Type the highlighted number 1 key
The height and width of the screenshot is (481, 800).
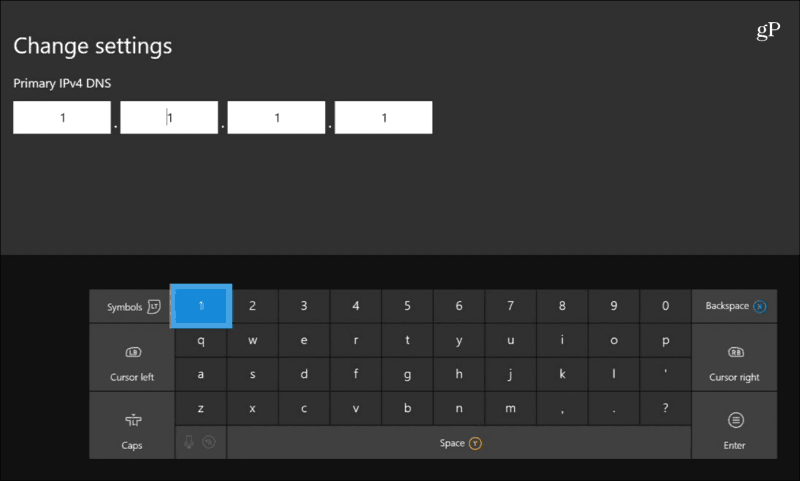point(201,305)
